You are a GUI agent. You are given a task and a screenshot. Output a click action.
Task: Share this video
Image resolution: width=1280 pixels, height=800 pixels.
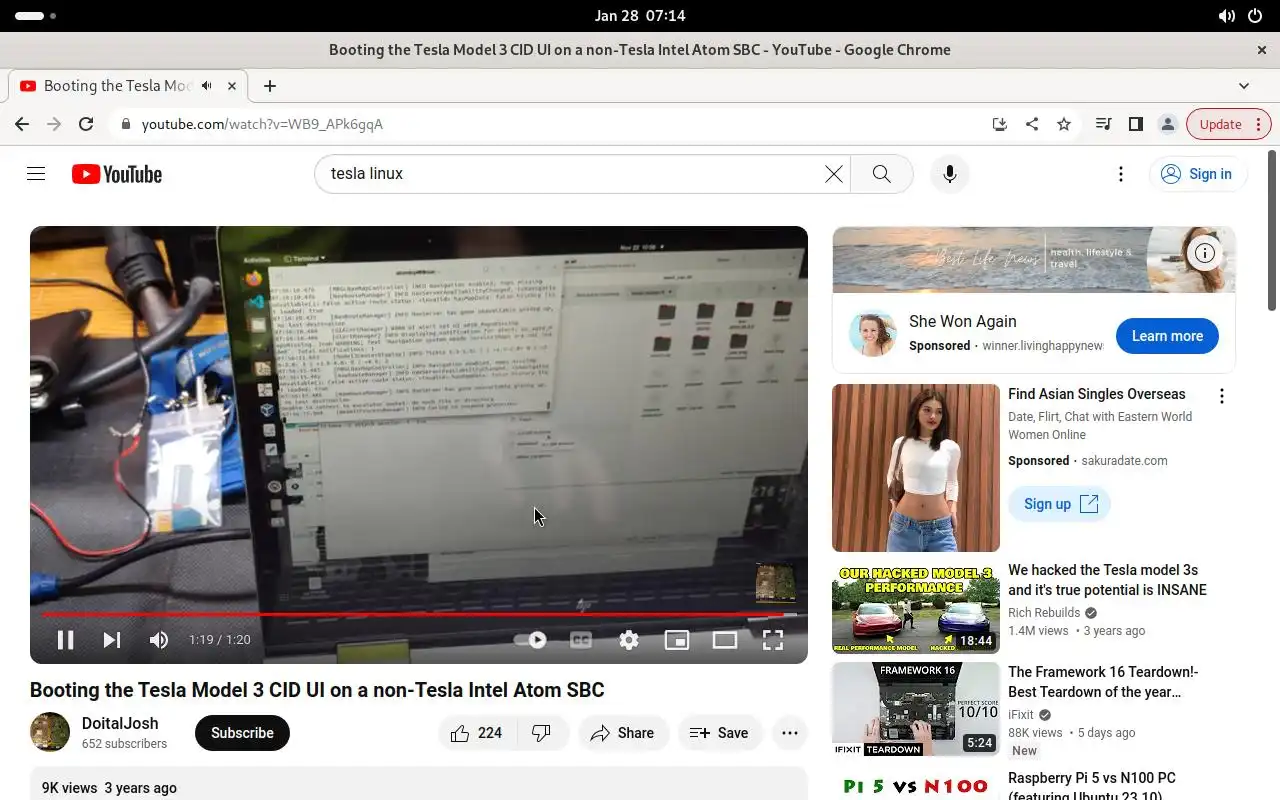click(x=622, y=733)
